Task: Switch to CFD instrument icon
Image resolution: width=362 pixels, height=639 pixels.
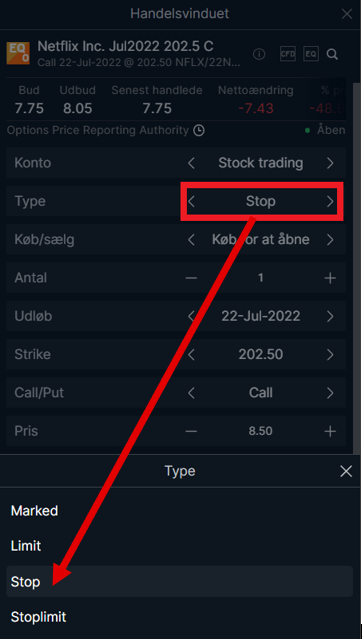Action: (287, 54)
